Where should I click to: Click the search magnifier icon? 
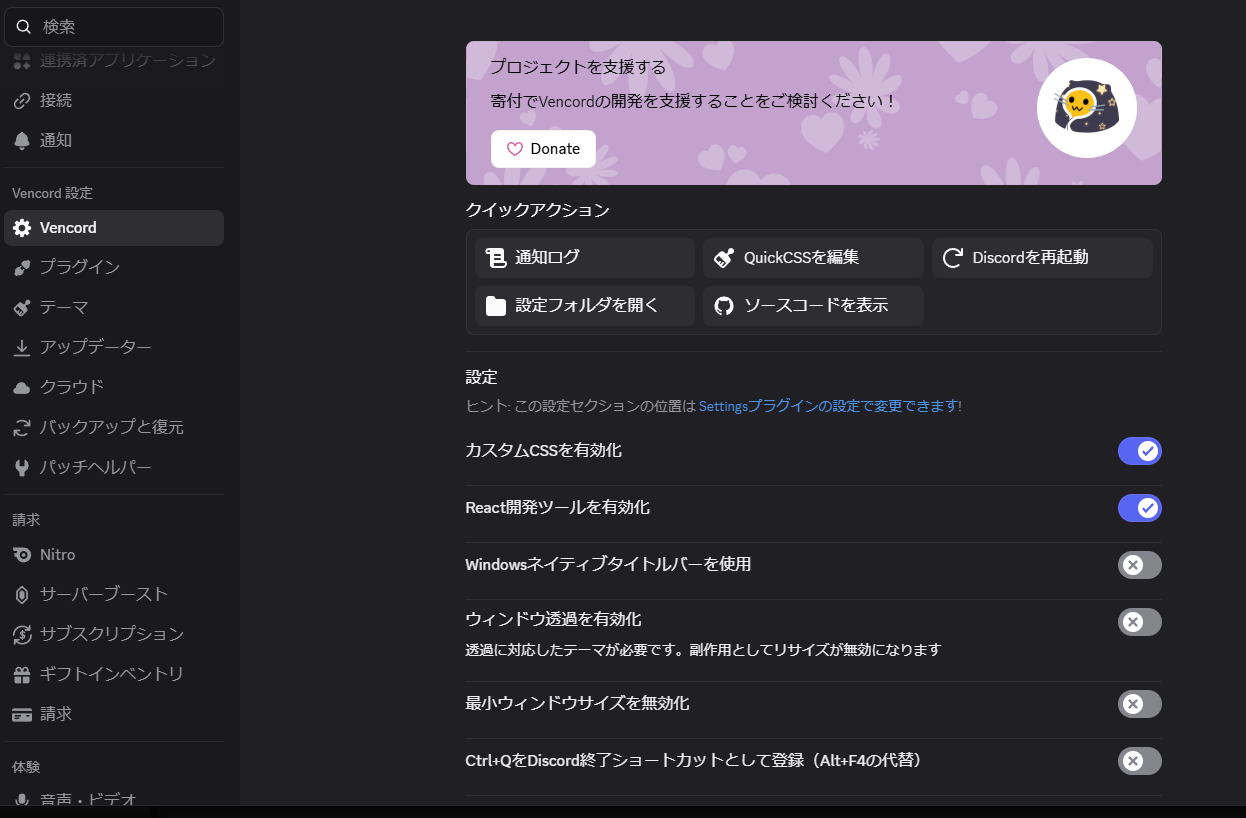click(x=24, y=27)
